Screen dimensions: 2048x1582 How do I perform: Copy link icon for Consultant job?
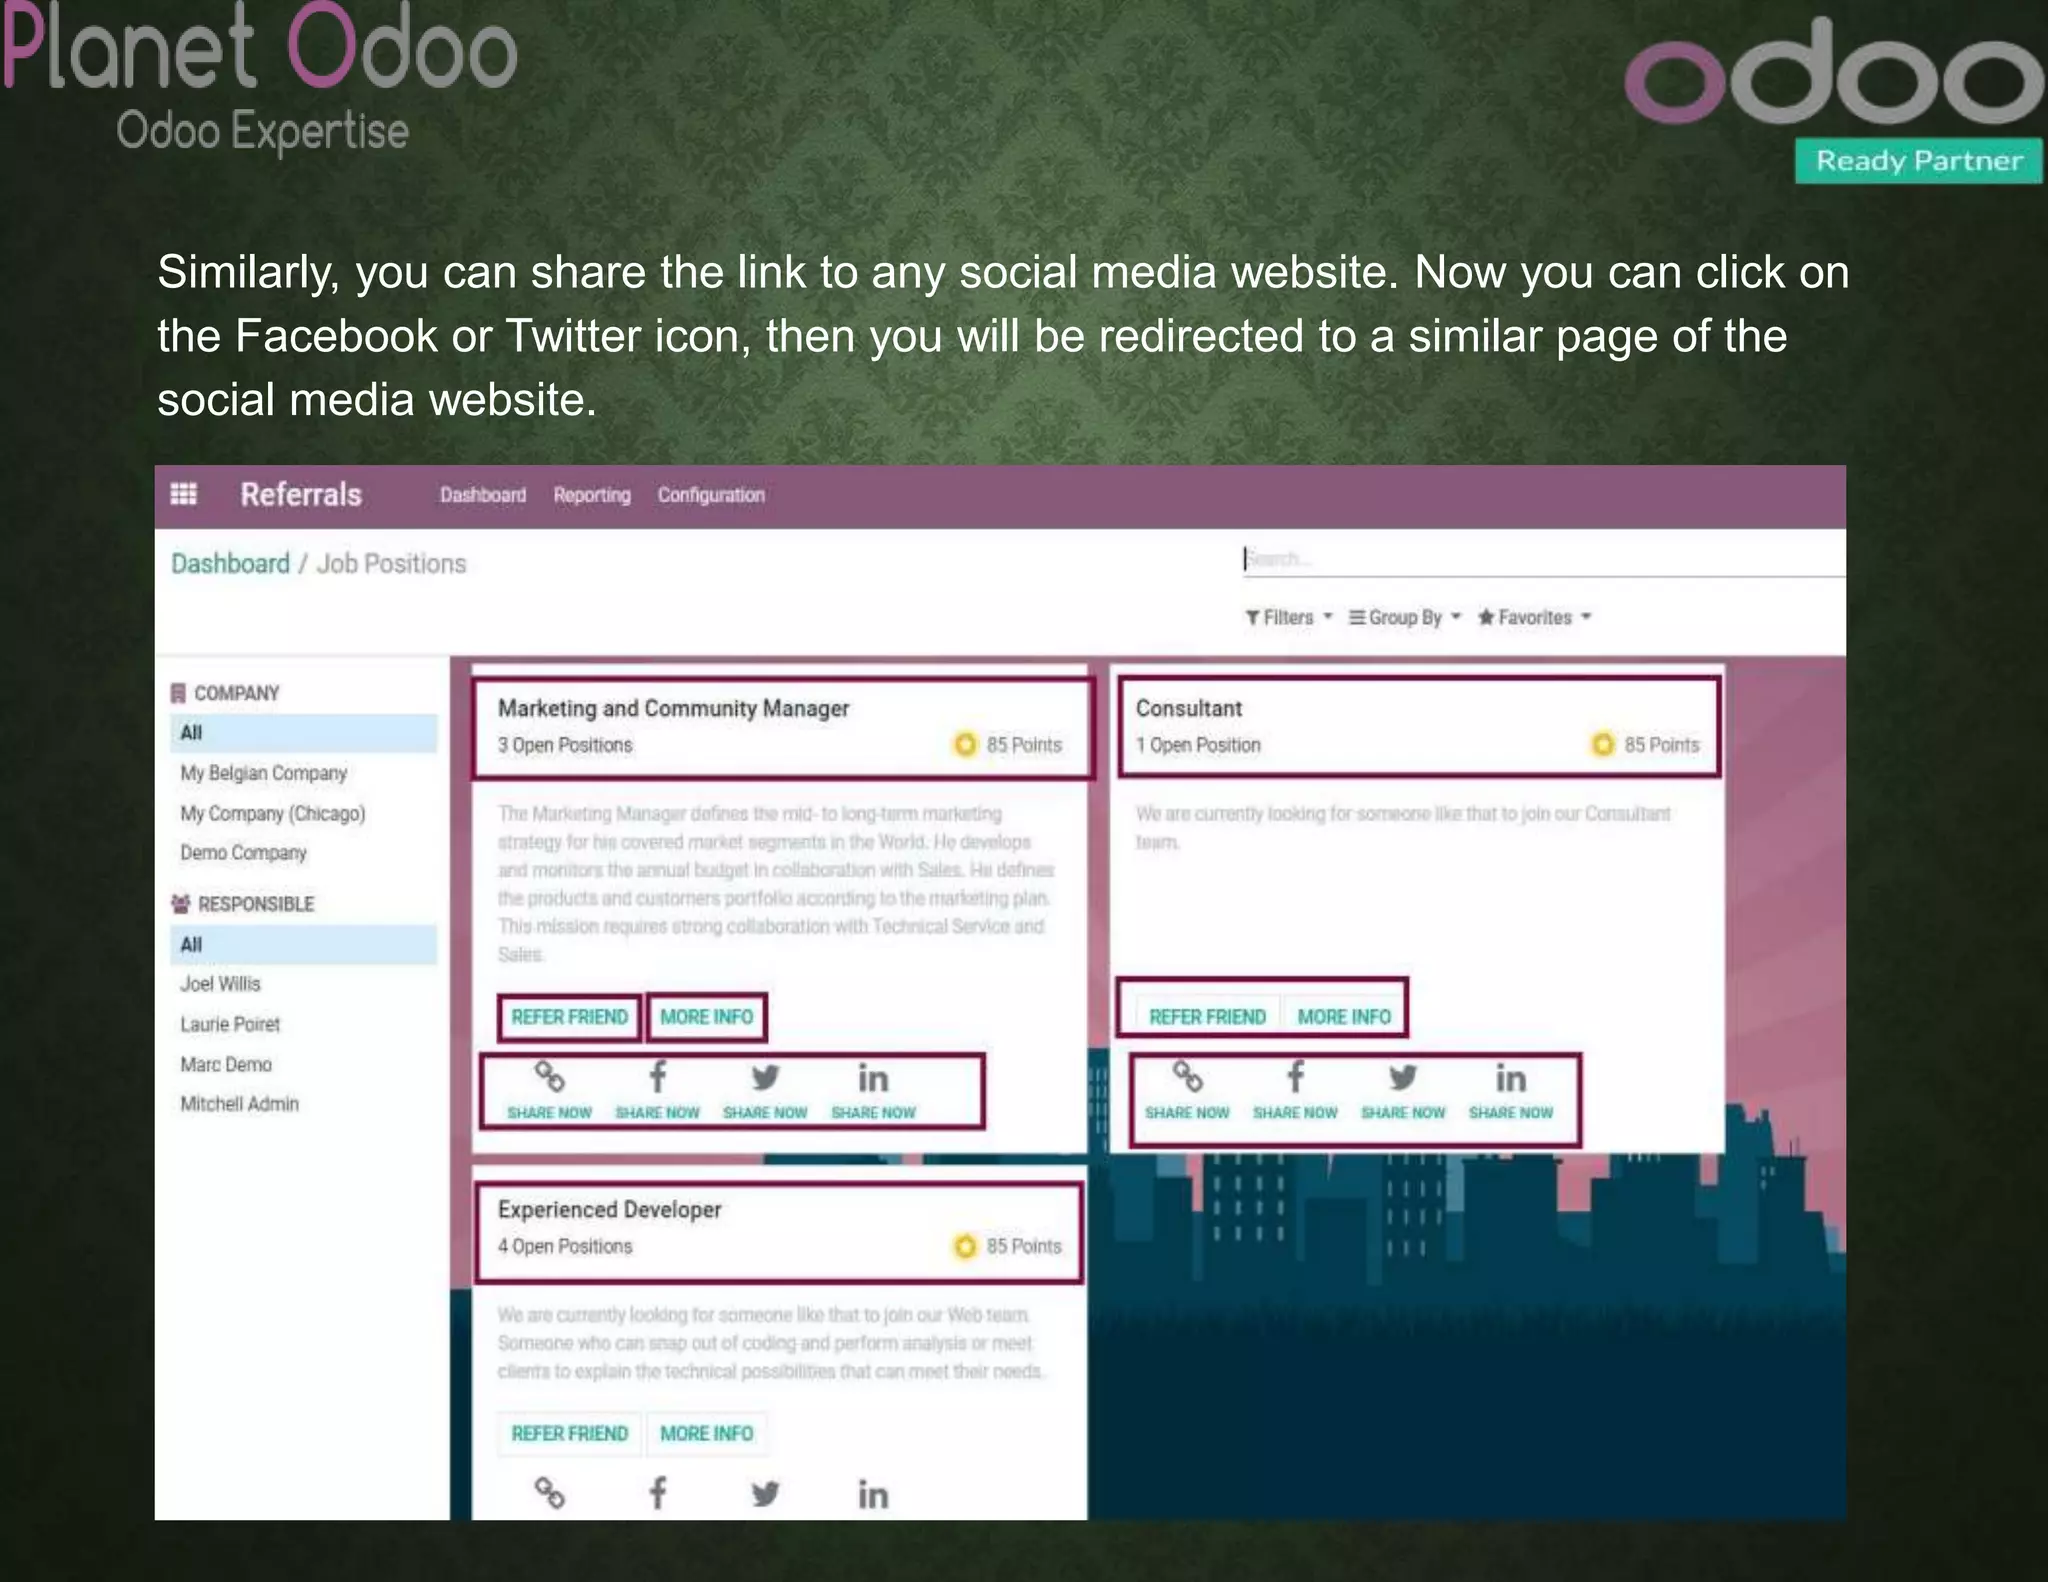point(1187,1077)
